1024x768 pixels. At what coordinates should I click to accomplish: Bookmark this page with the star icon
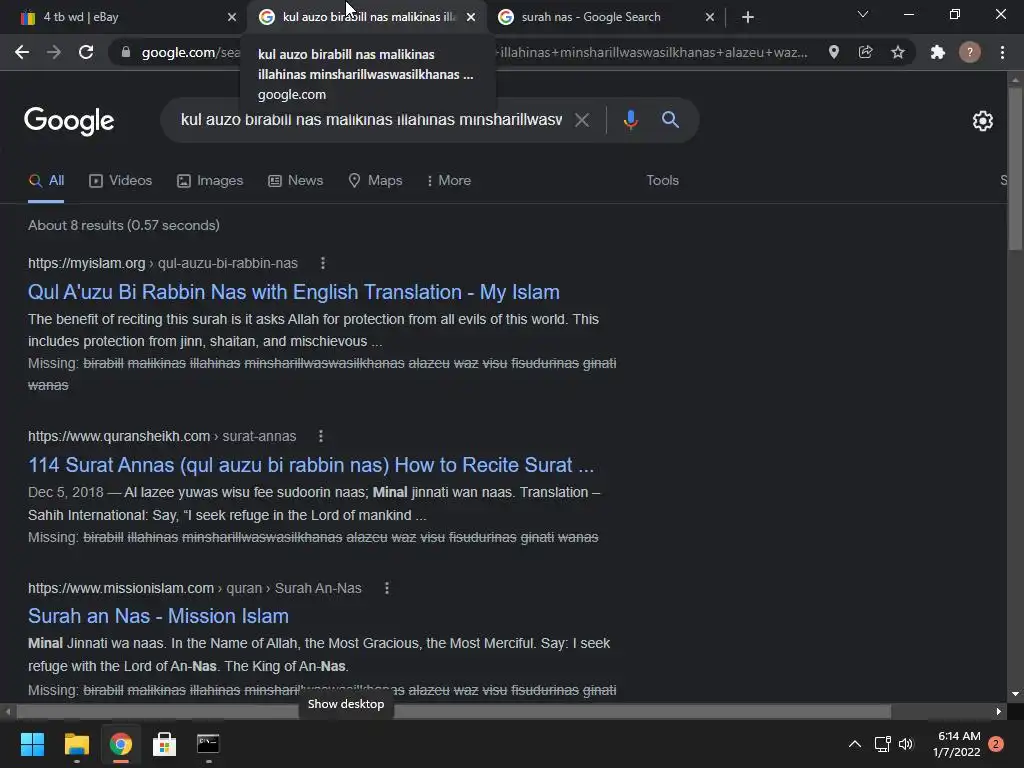pos(898,52)
